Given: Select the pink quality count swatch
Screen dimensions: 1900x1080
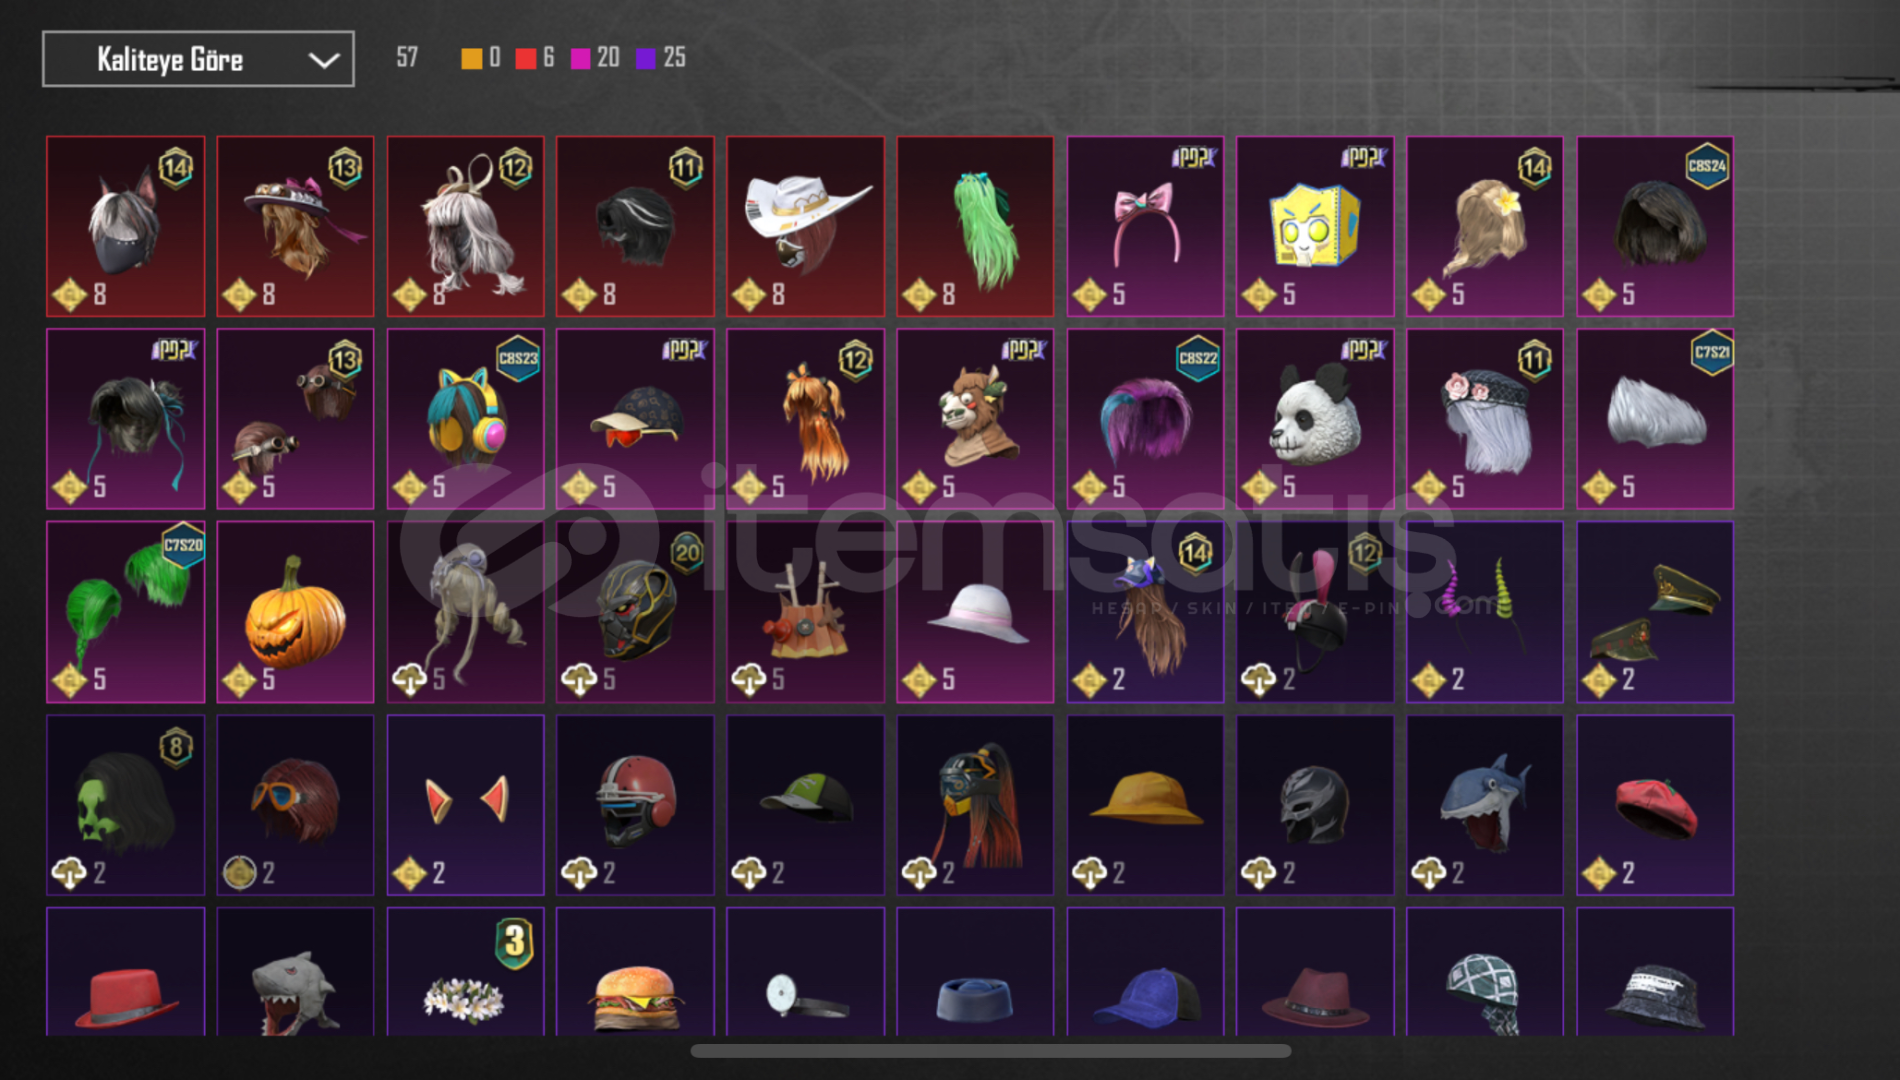Looking at the screenshot, I should point(580,58).
